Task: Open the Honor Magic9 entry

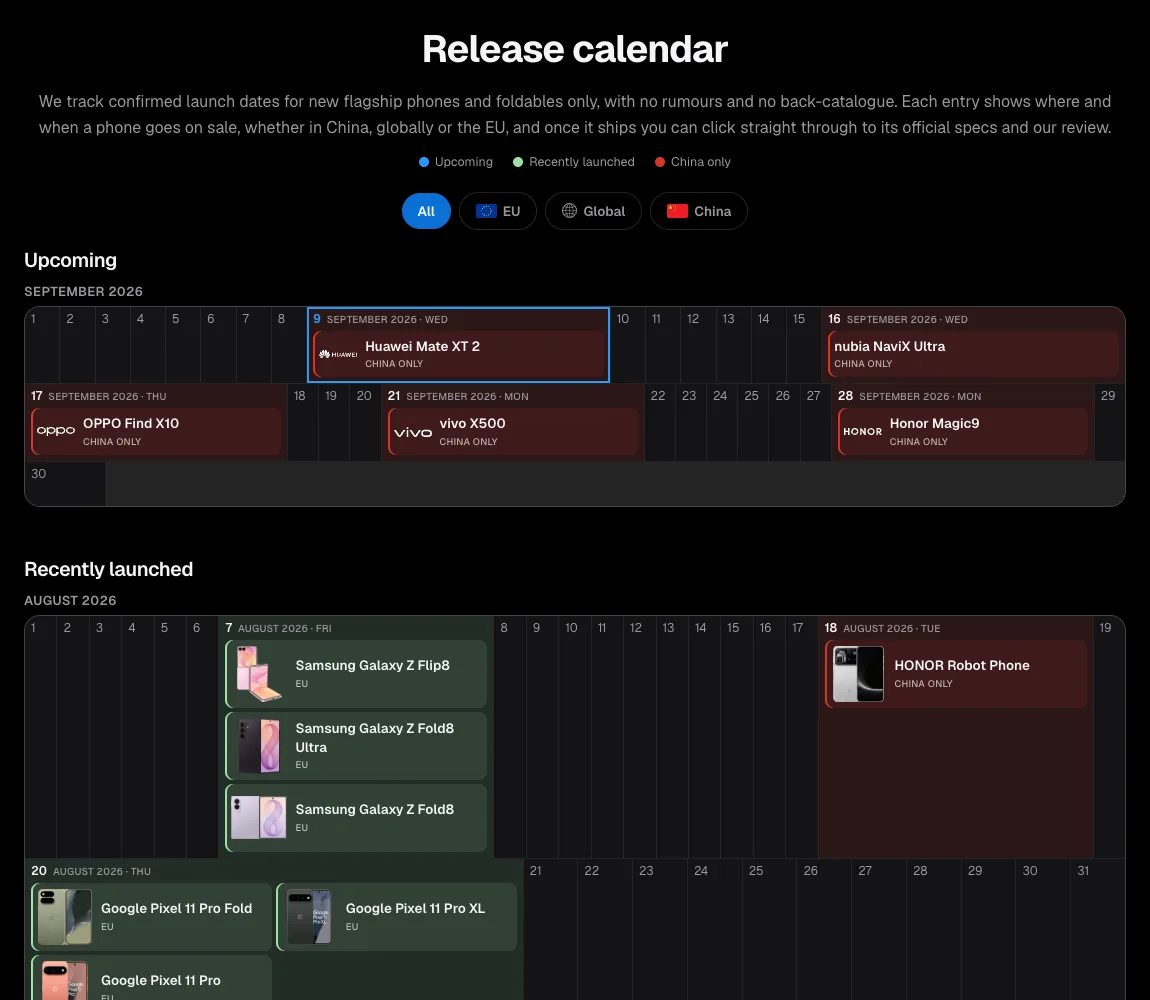Action: 963,431
